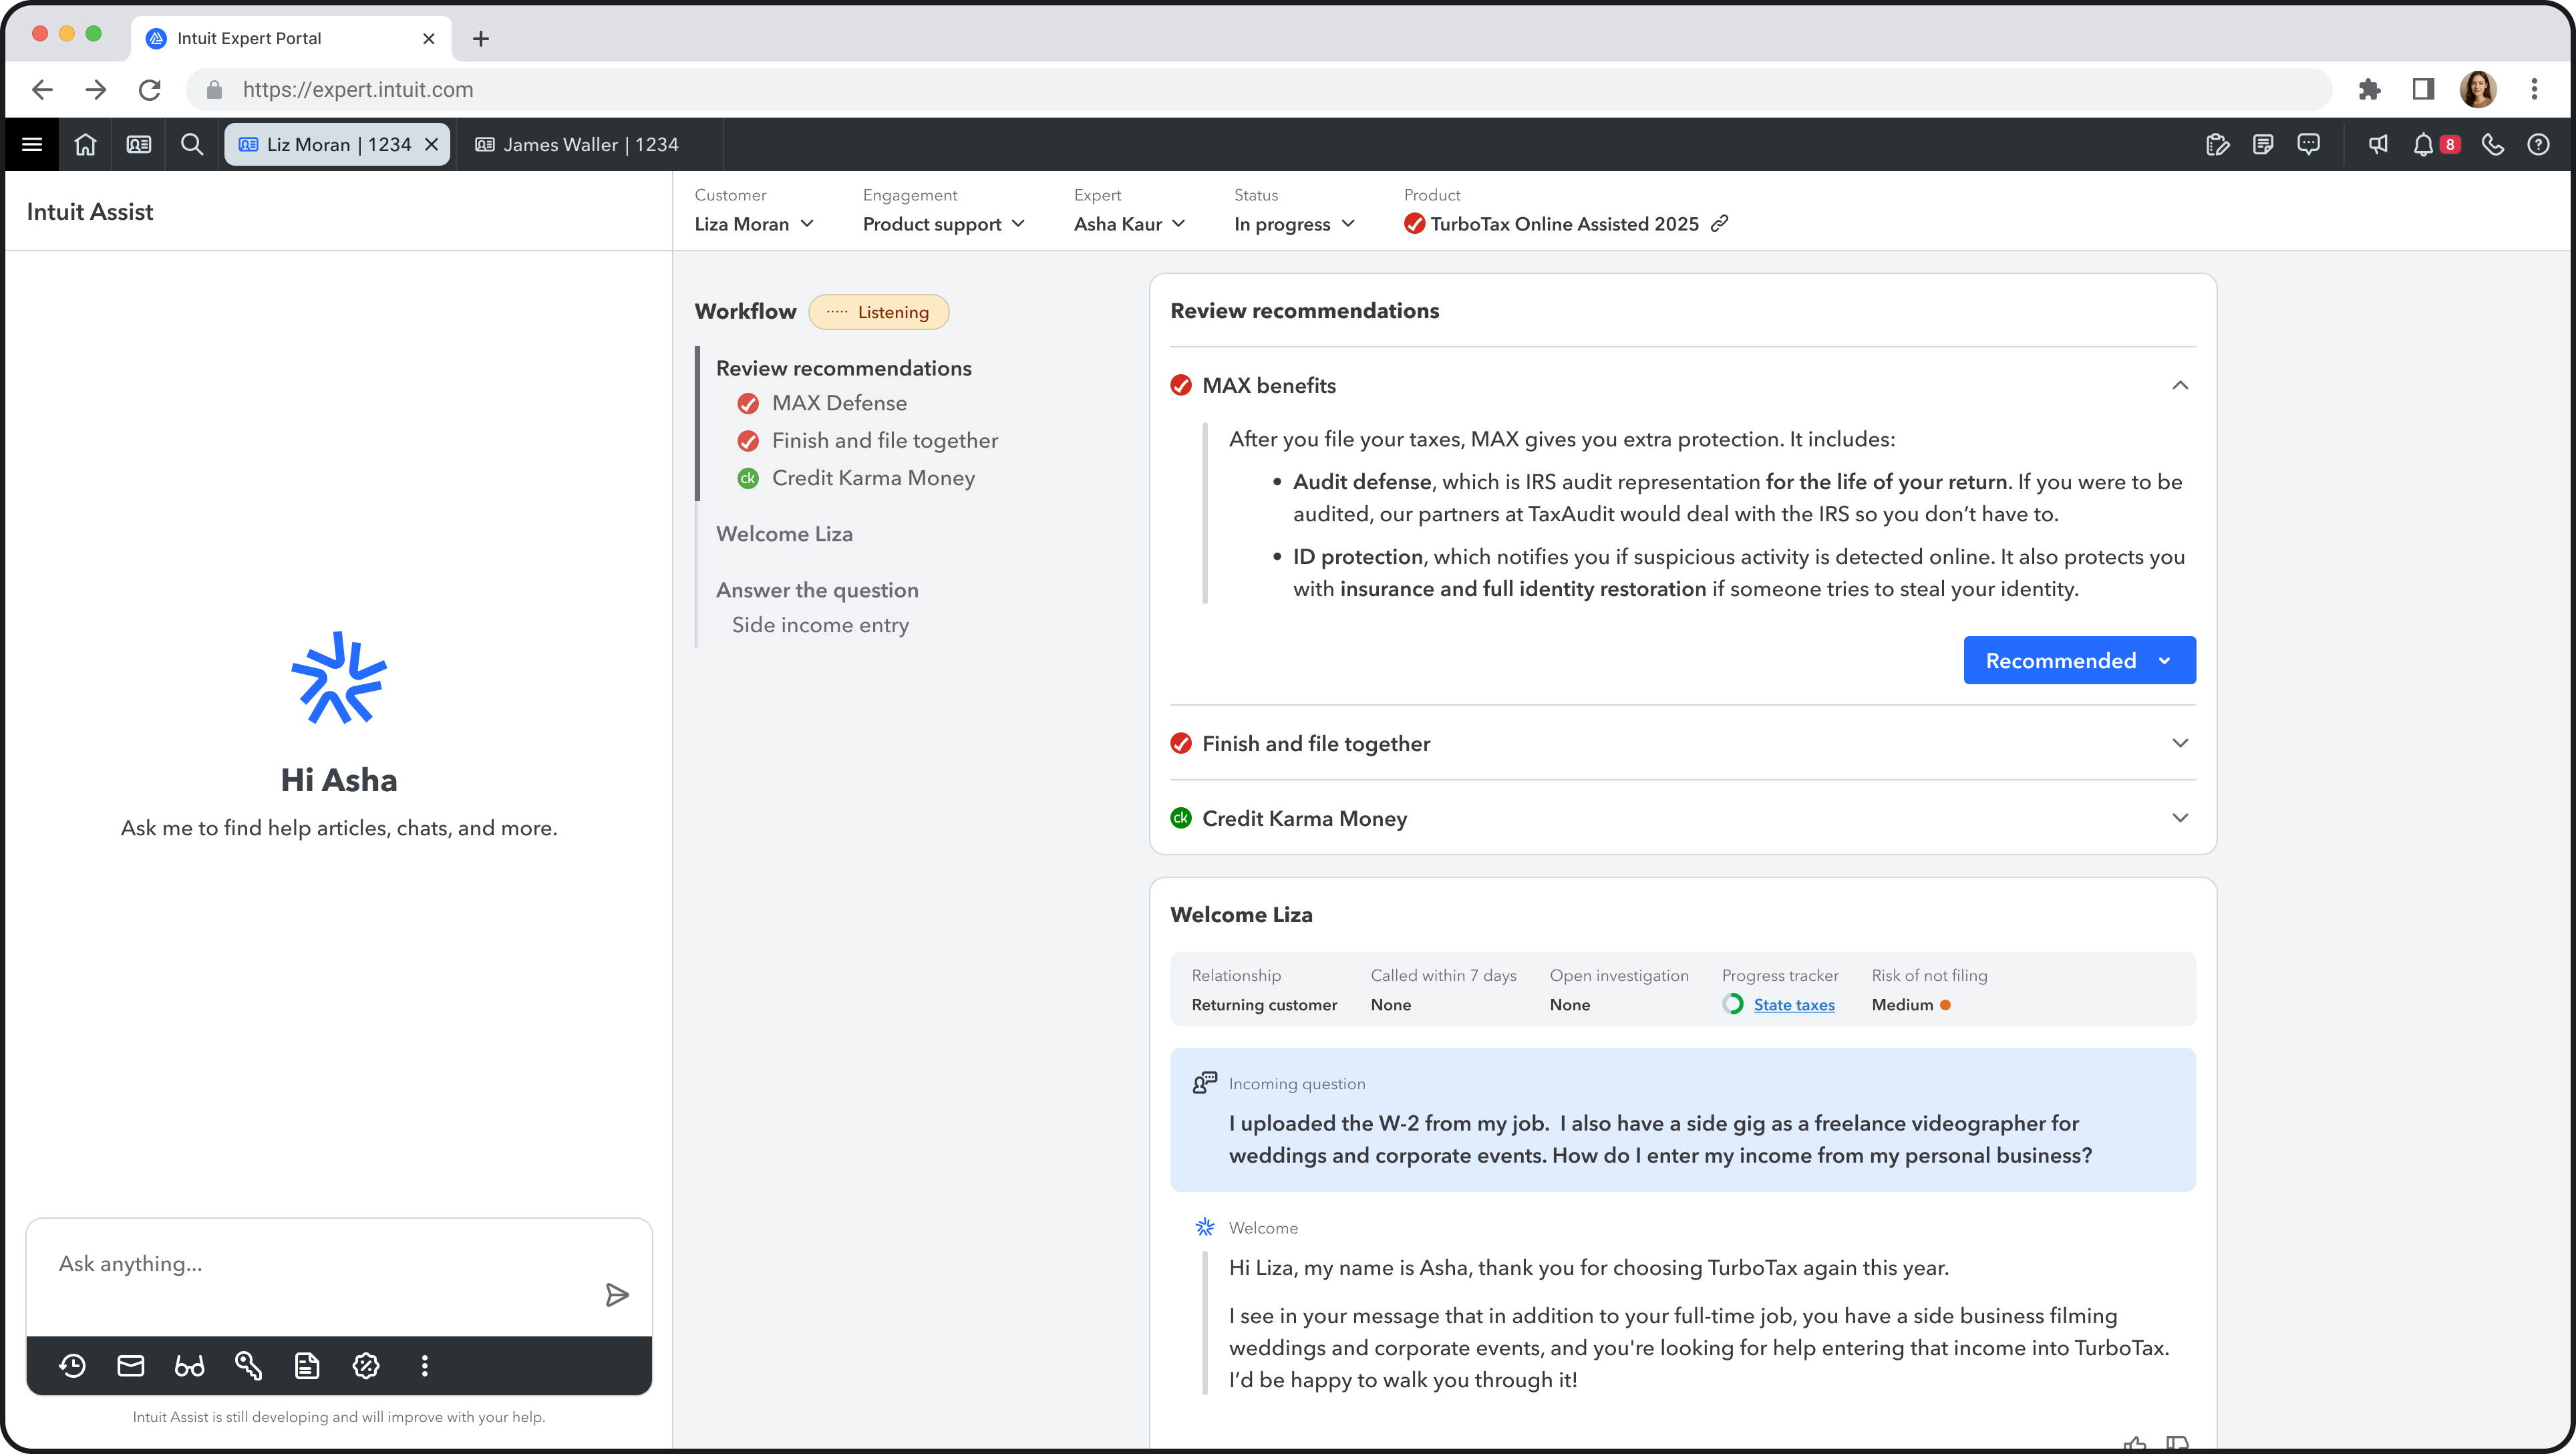Expand the Finish and file together section

(x=2180, y=743)
